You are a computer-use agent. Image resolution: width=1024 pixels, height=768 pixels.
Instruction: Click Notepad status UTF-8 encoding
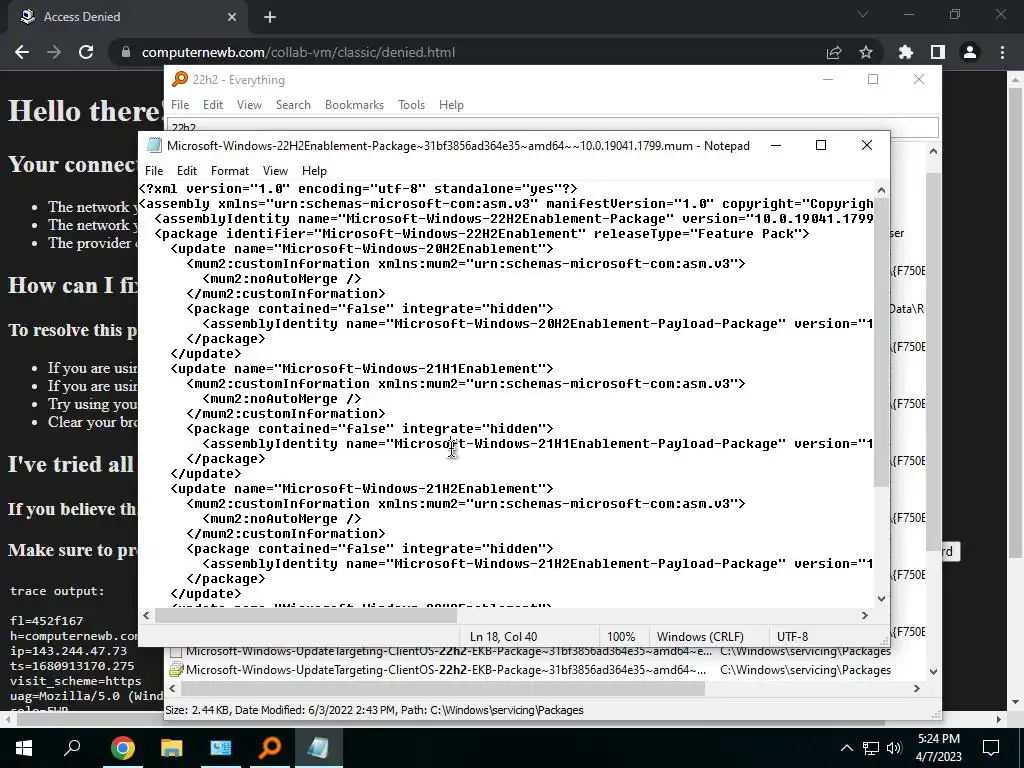coord(792,636)
